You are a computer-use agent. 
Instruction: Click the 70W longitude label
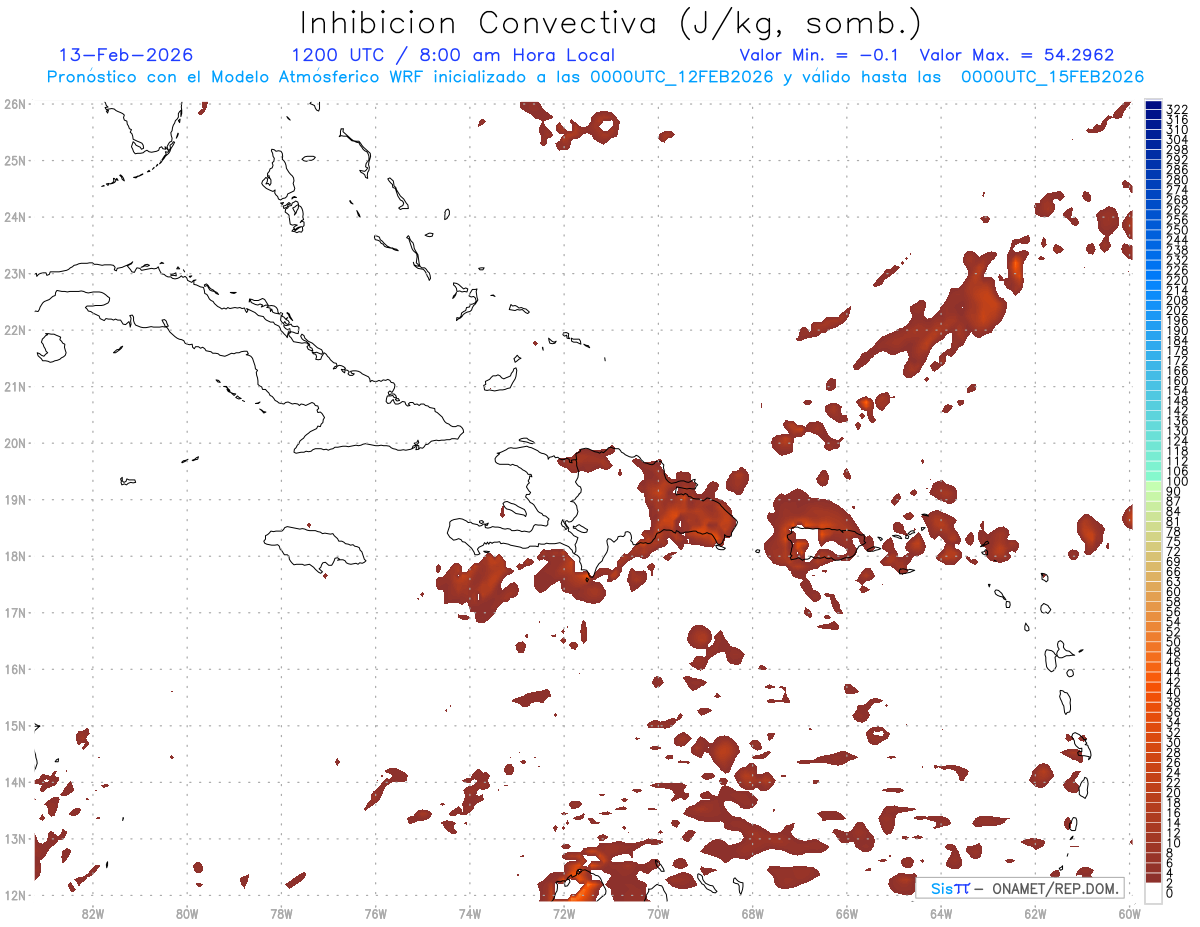(x=658, y=912)
